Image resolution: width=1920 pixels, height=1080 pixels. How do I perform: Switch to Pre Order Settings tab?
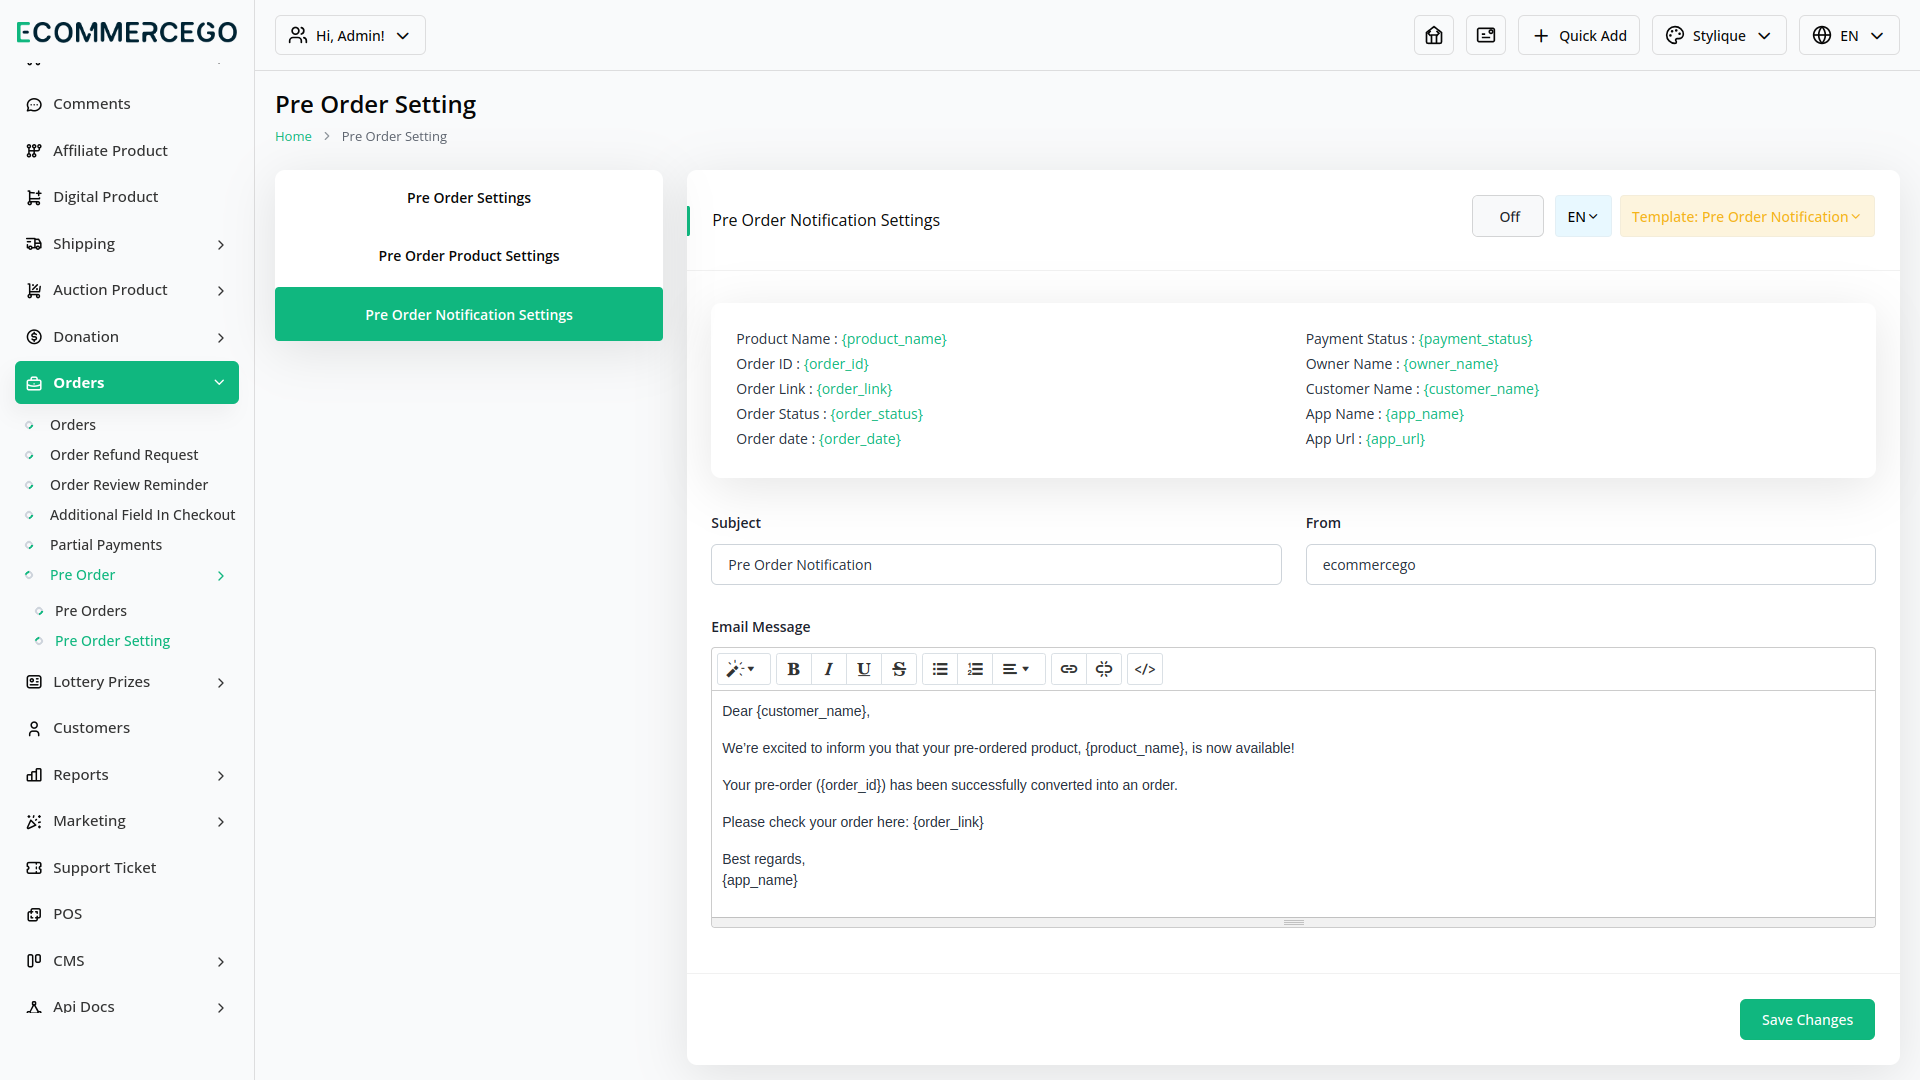[x=469, y=198]
